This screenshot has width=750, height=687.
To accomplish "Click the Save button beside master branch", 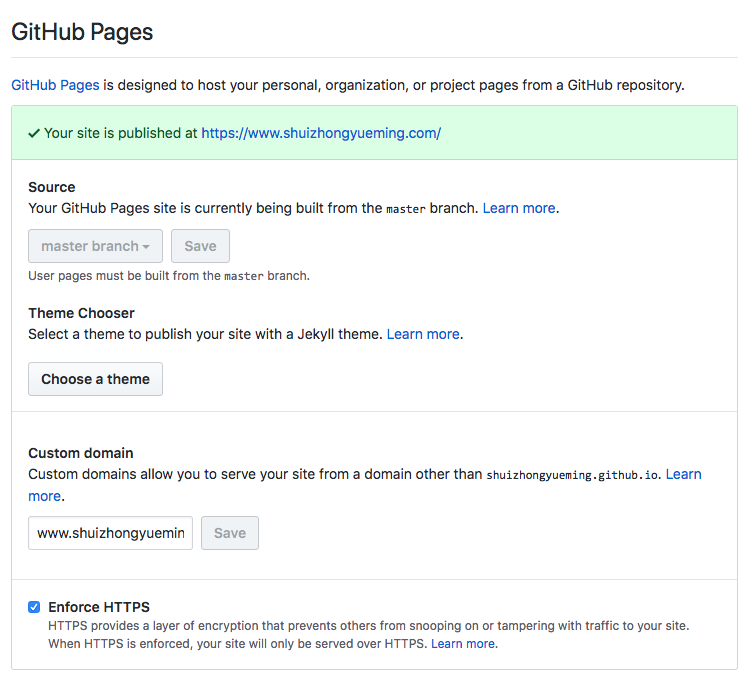I will tap(200, 246).
